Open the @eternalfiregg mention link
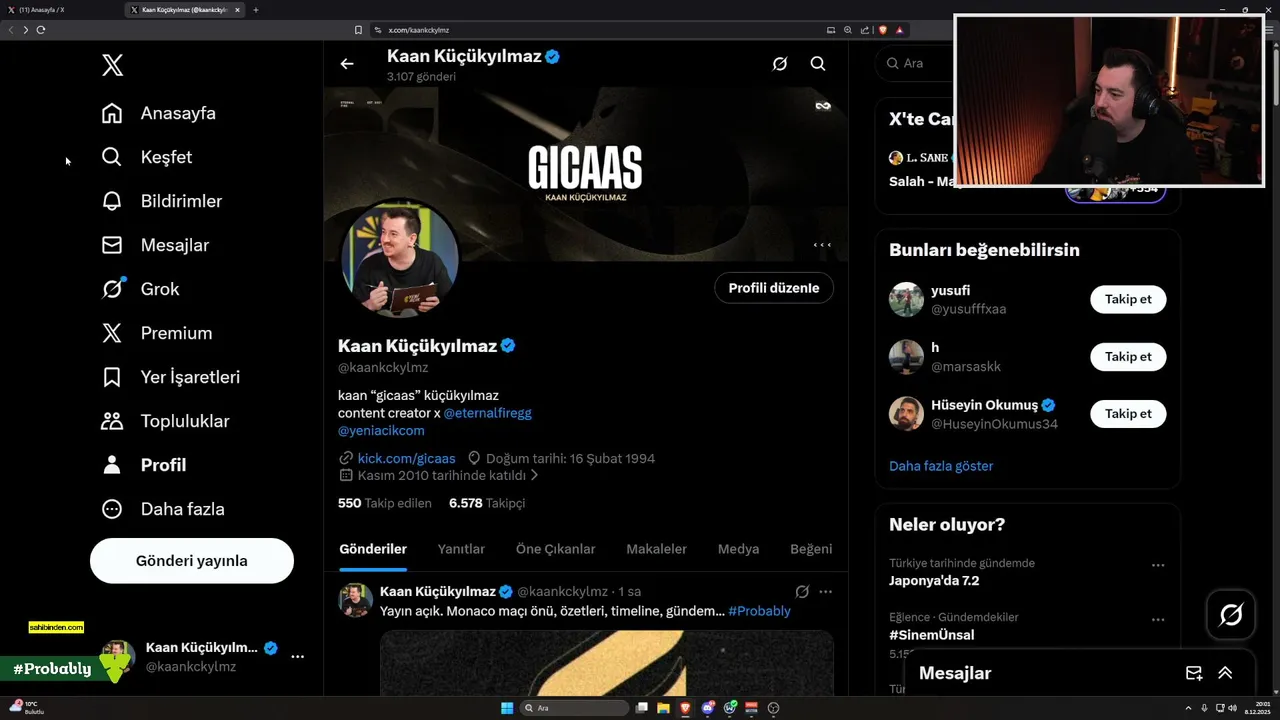 coord(488,413)
